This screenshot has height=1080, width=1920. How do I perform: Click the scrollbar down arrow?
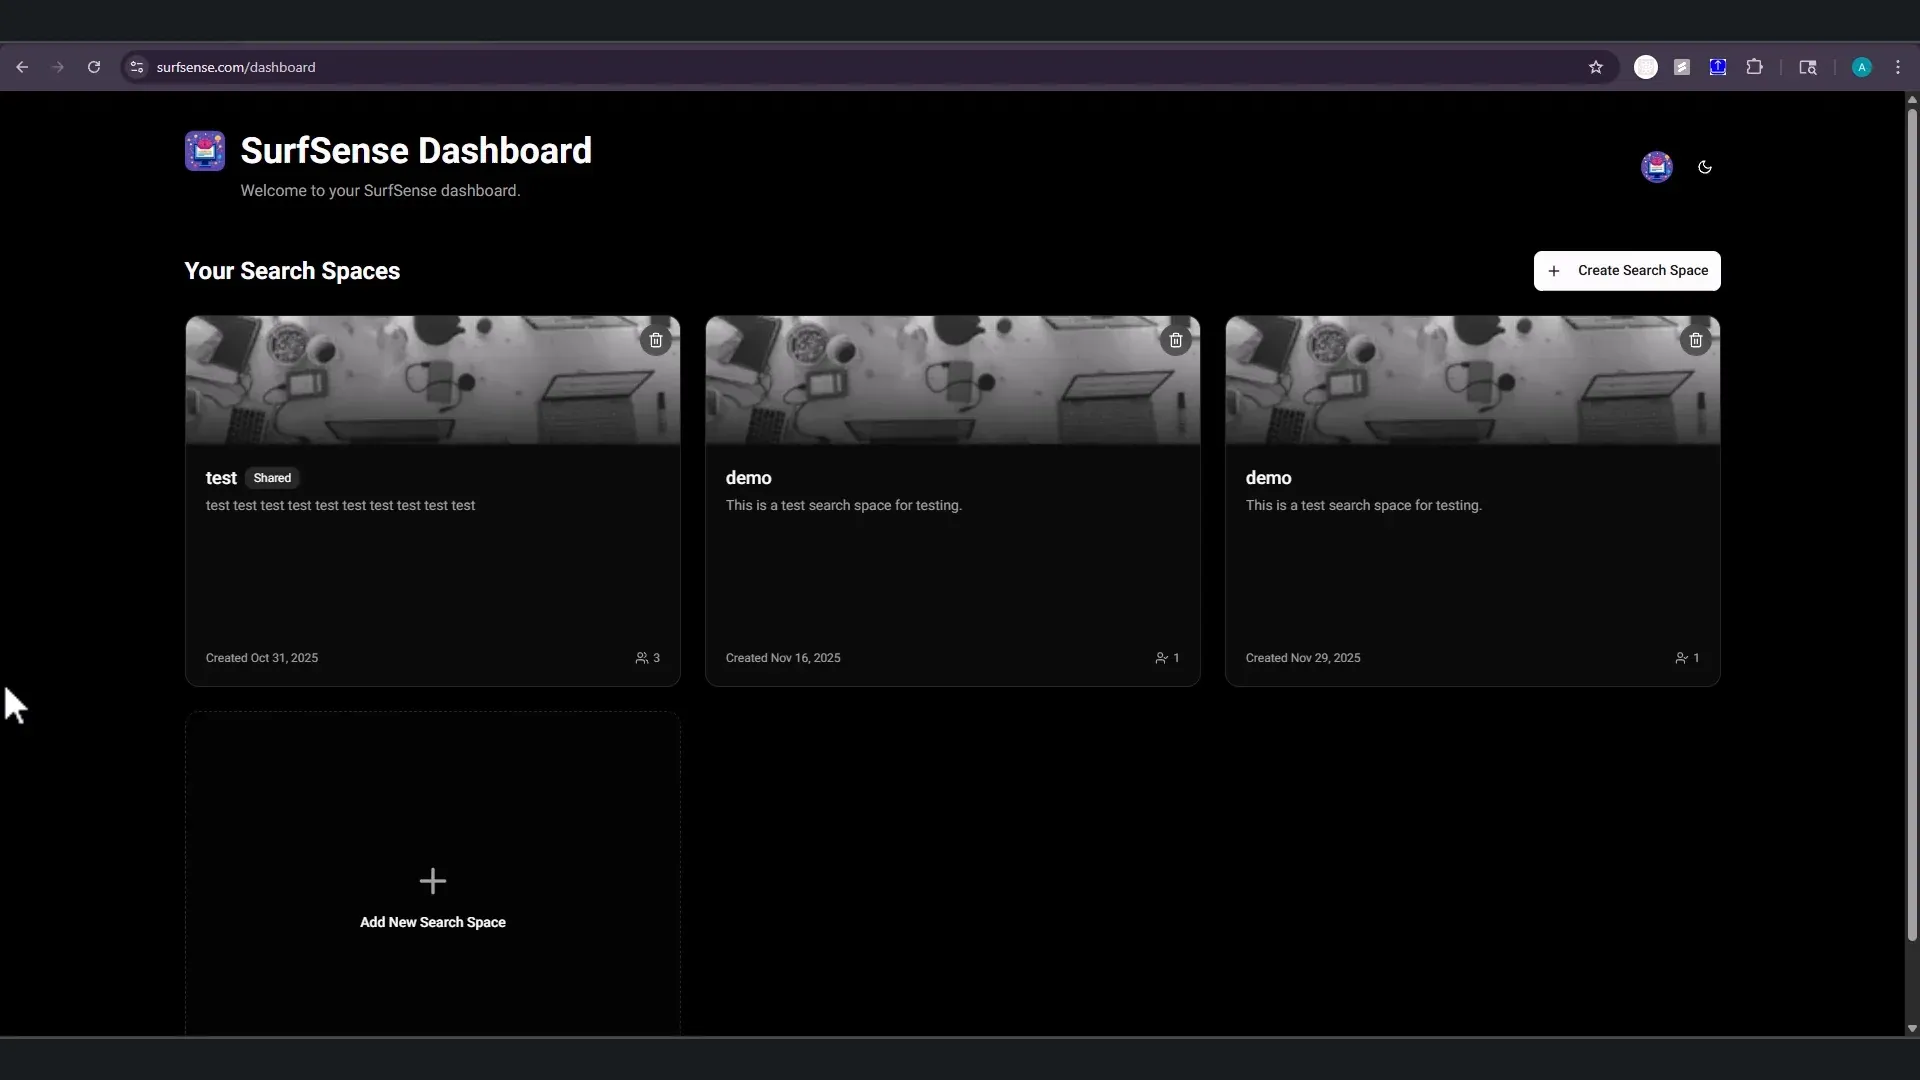pyautogui.click(x=1912, y=1028)
